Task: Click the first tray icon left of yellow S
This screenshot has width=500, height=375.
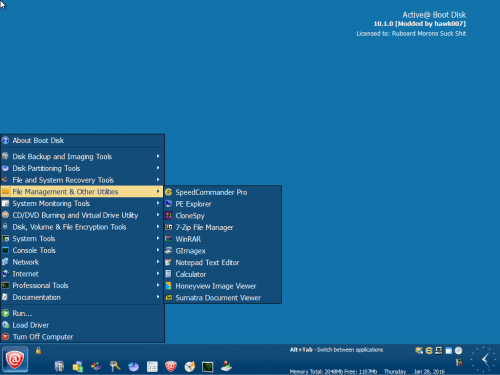Action: click(419, 350)
